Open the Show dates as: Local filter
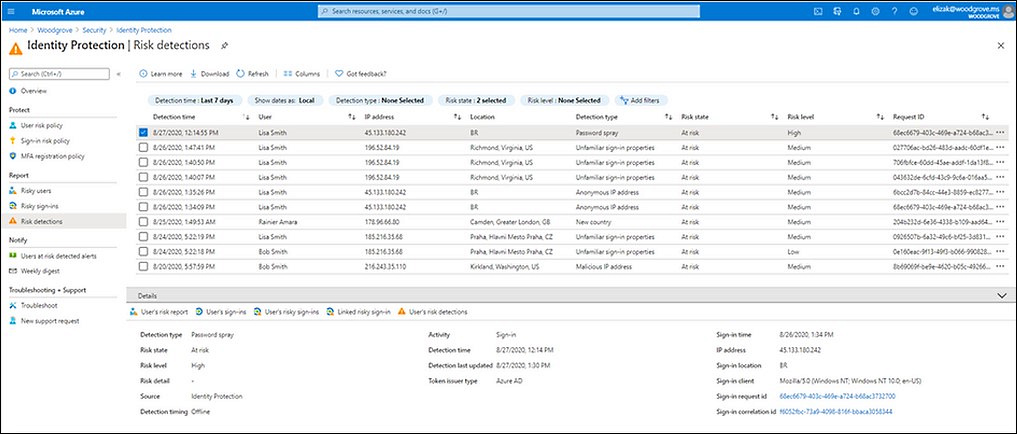Screen dimensions: 1017x434 tap(285, 101)
